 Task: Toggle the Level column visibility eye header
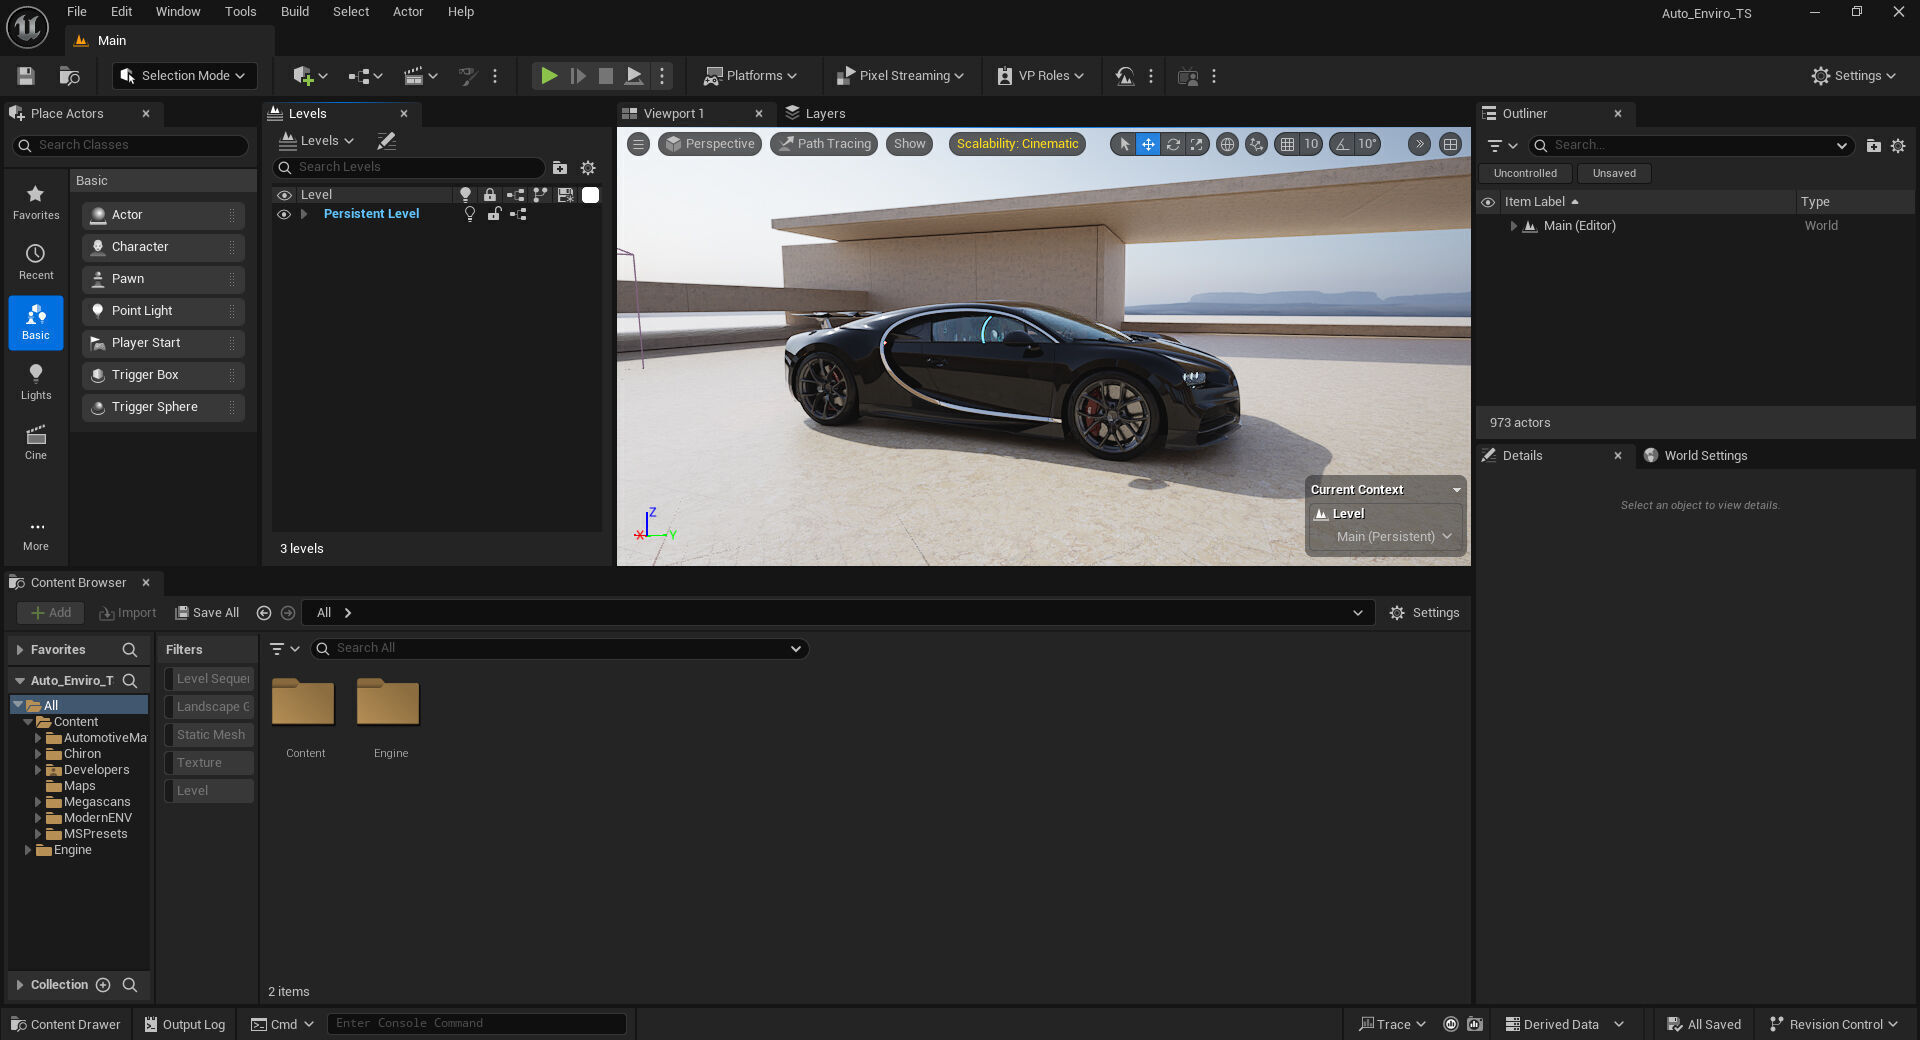click(x=285, y=195)
